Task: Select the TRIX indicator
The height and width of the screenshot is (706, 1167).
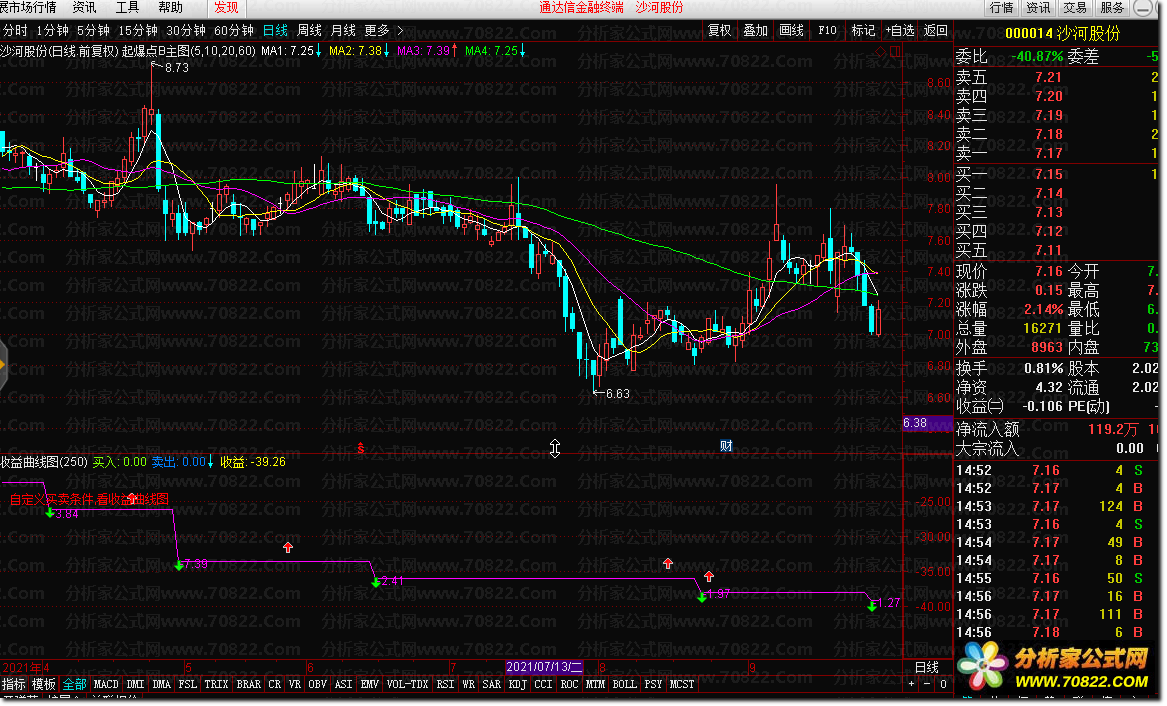Action: 216,684
